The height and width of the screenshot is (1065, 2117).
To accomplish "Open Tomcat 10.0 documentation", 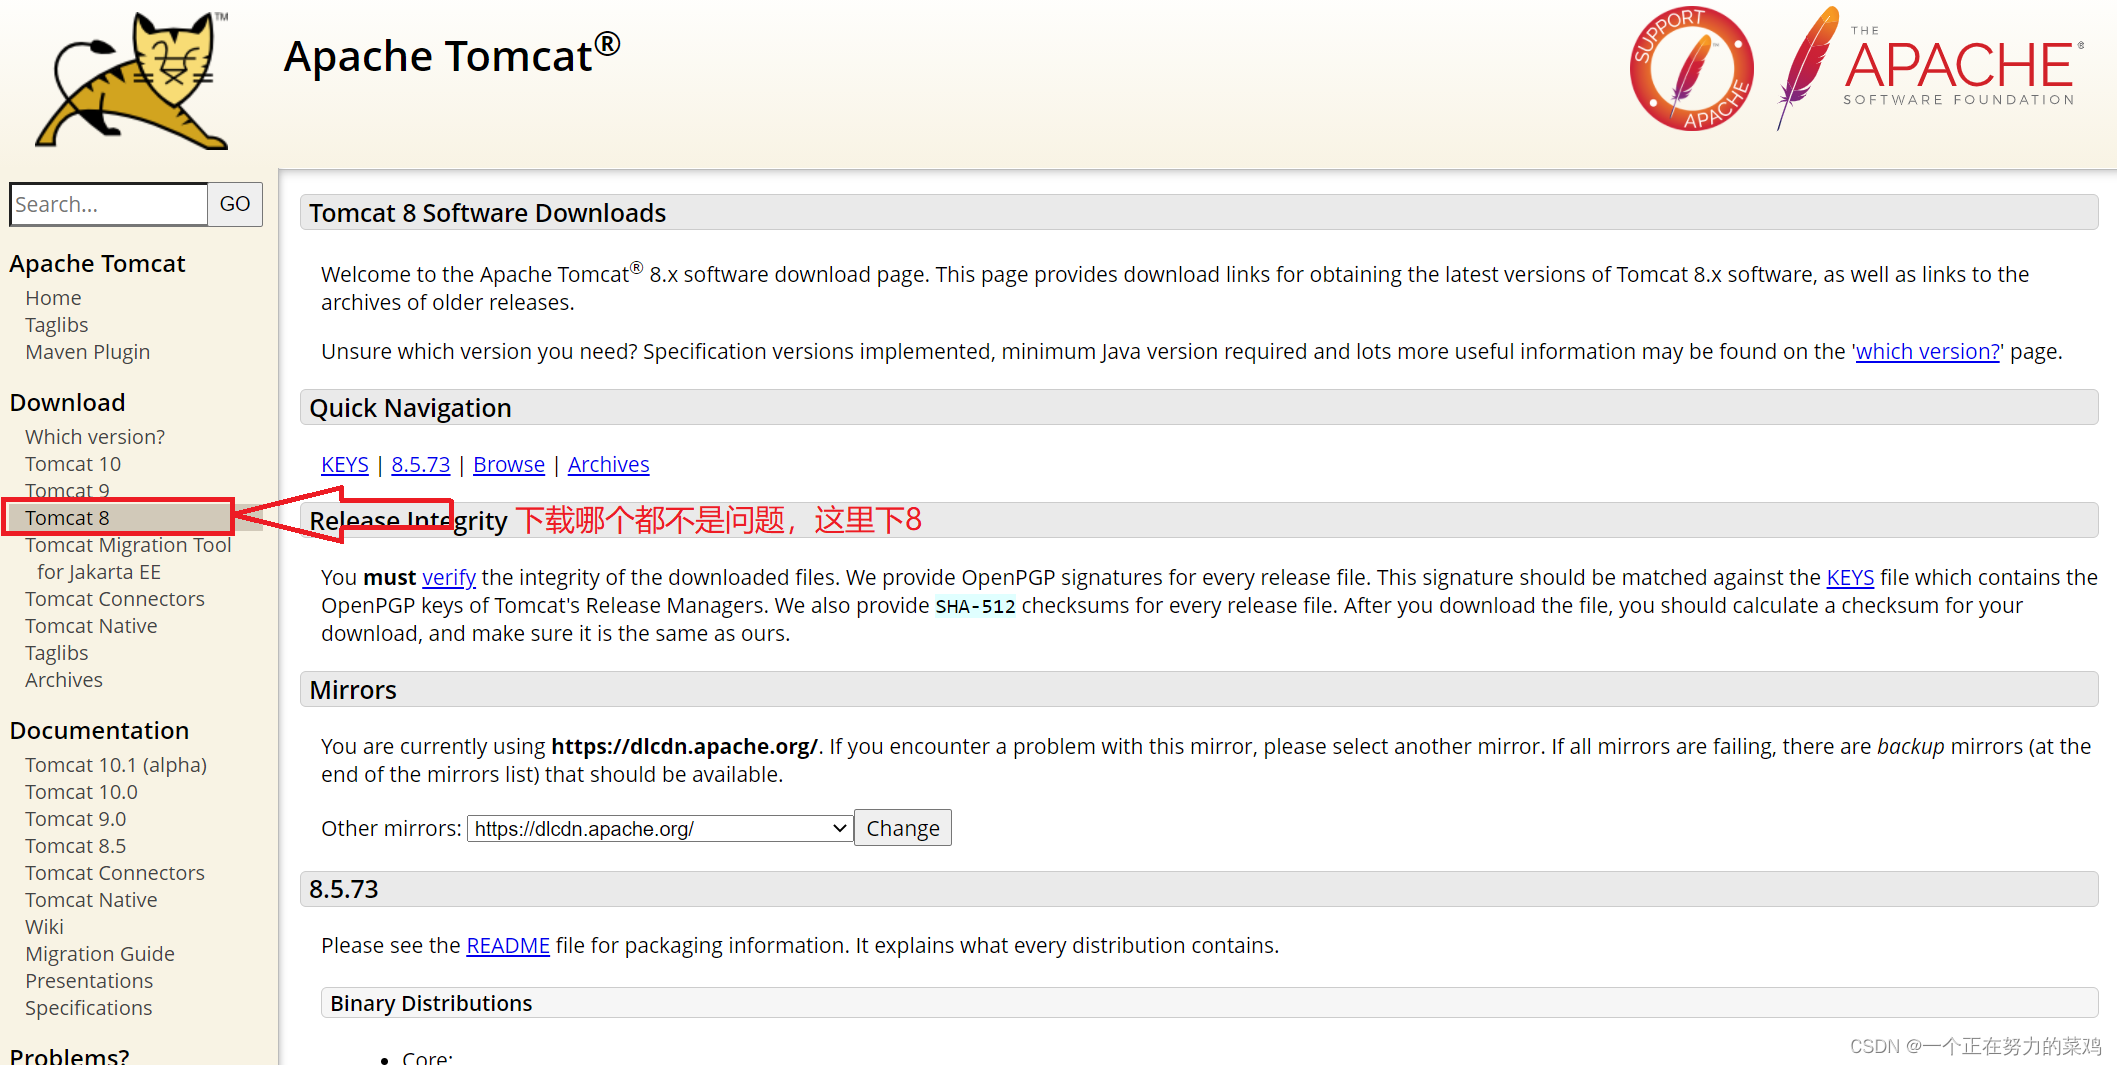I will click(81, 792).
